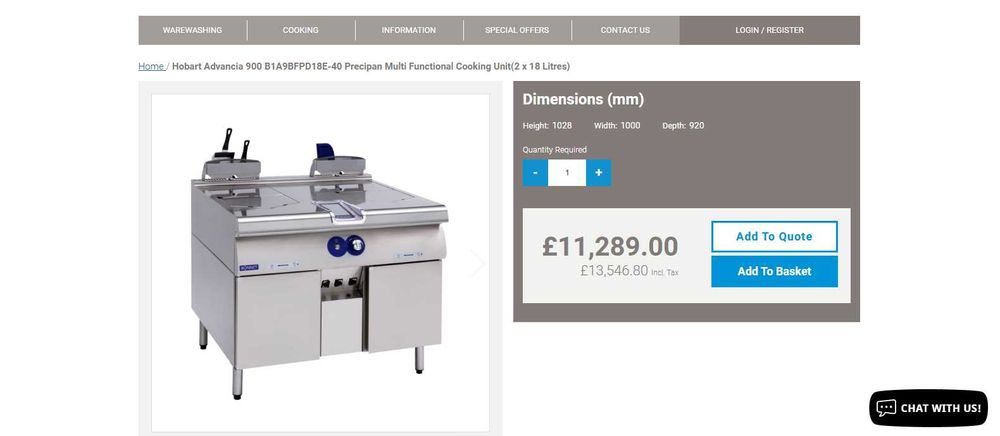Click the Hobart cooking unit product image
The image size is (1000, 436).
tap(320, 263)
